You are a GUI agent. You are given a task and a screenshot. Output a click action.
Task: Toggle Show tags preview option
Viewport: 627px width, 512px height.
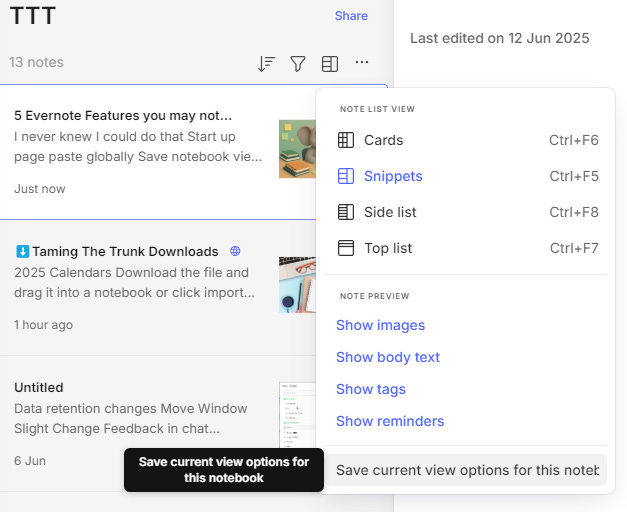(x=371, y=389)
